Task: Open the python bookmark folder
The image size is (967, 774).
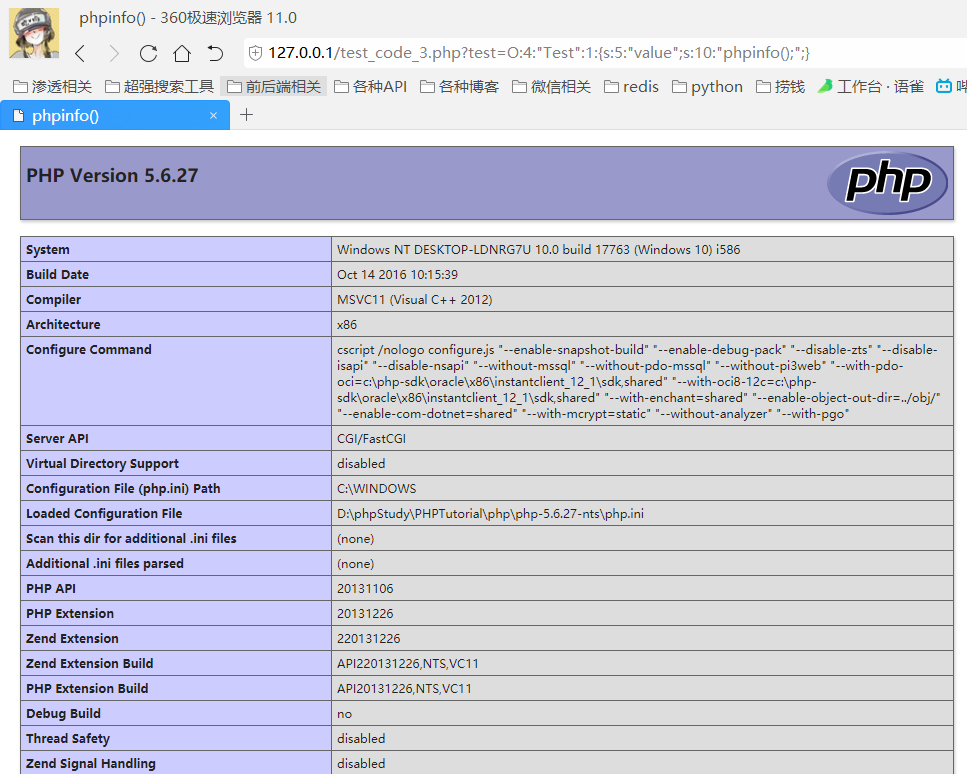Action: [707, 87]
